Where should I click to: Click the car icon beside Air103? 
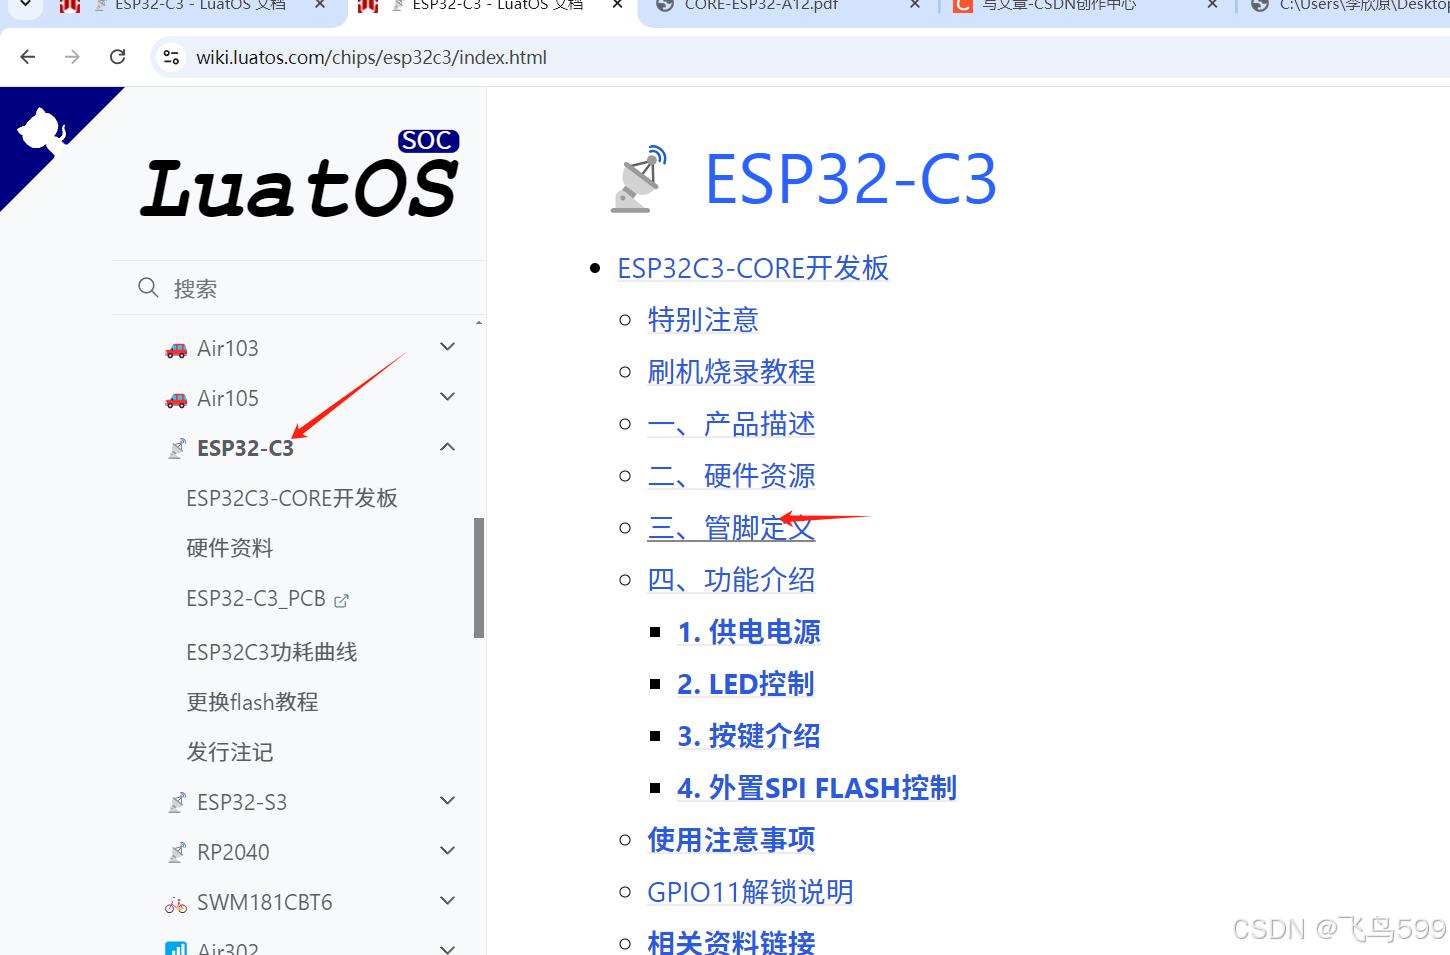pyautogui.click(x=176, y=349)
